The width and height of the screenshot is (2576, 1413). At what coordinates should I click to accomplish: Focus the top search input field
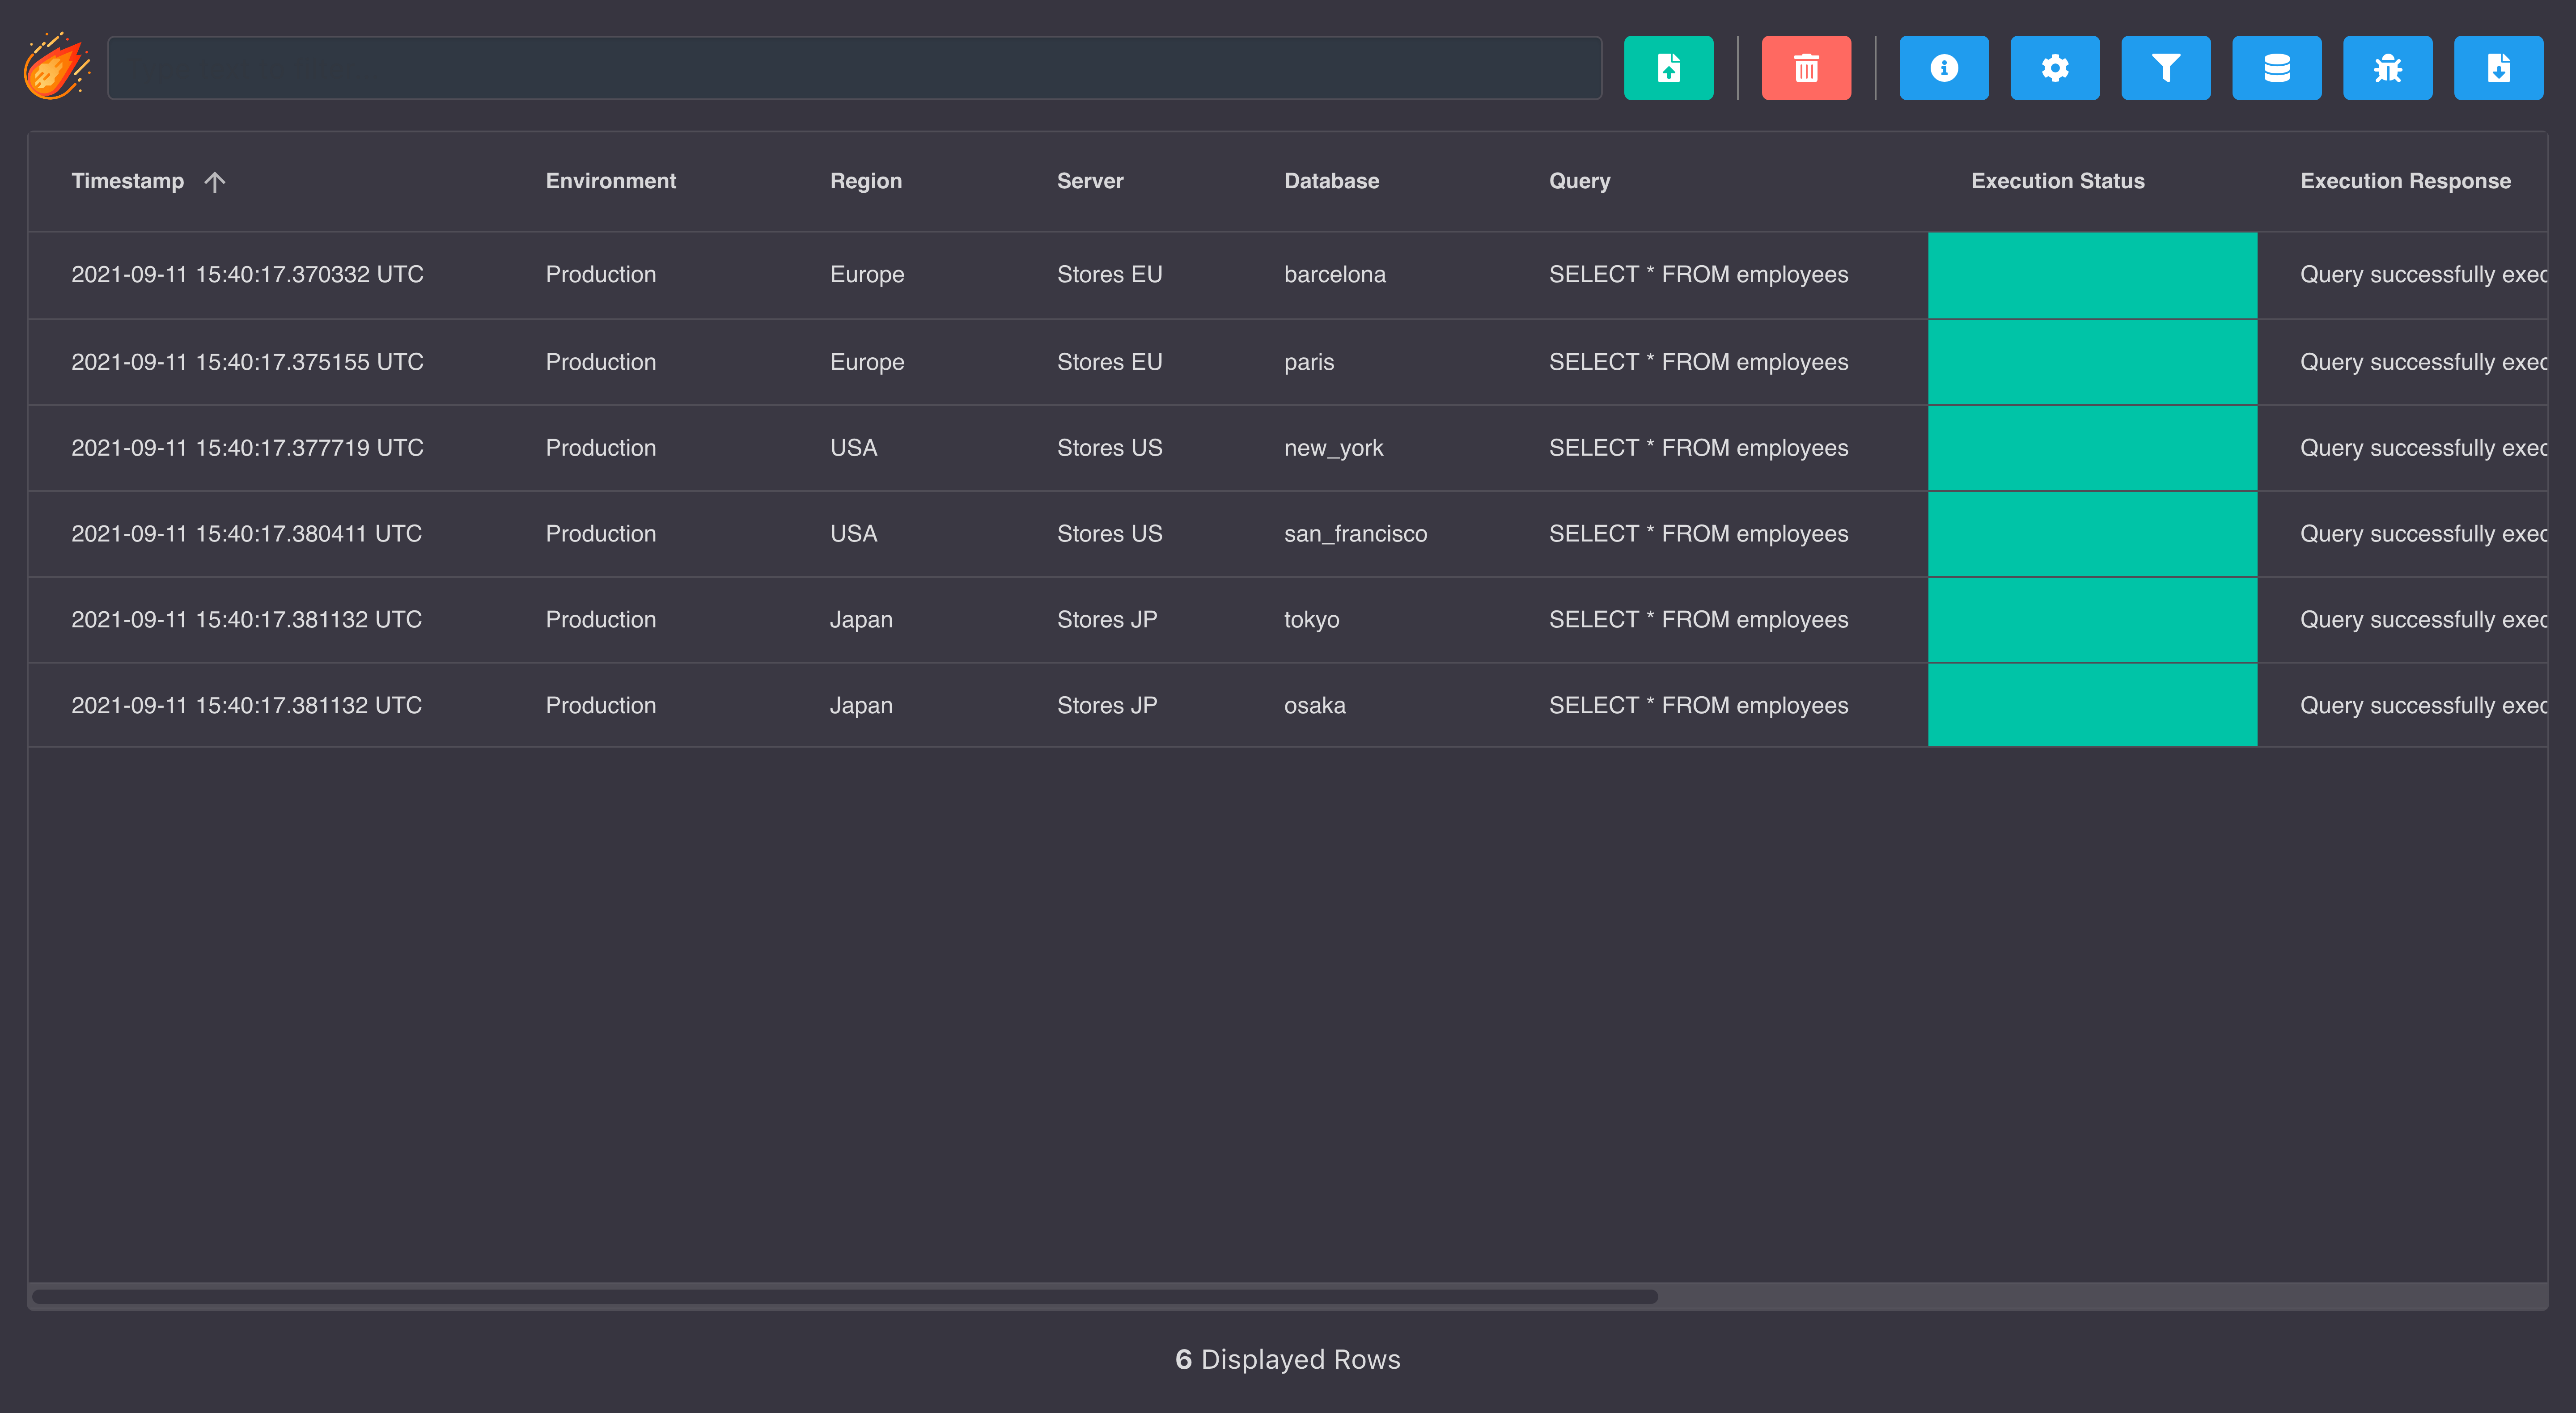855,68
